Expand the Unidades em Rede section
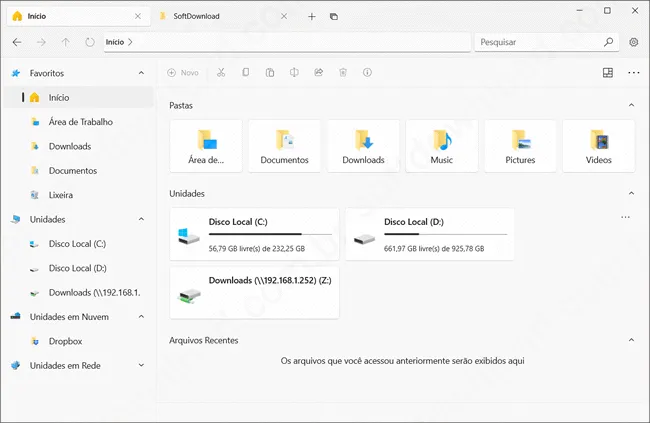 (x=140, y=366)
